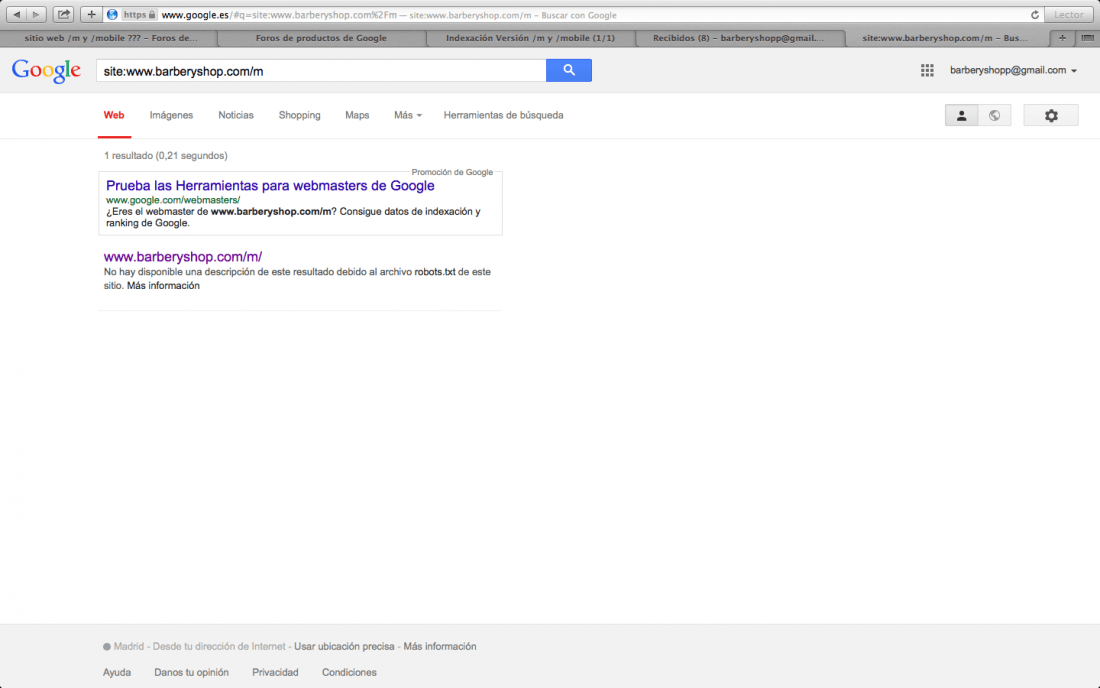
Task: Click 'Más información' under robots.txt result
Action: coord(163,285)
